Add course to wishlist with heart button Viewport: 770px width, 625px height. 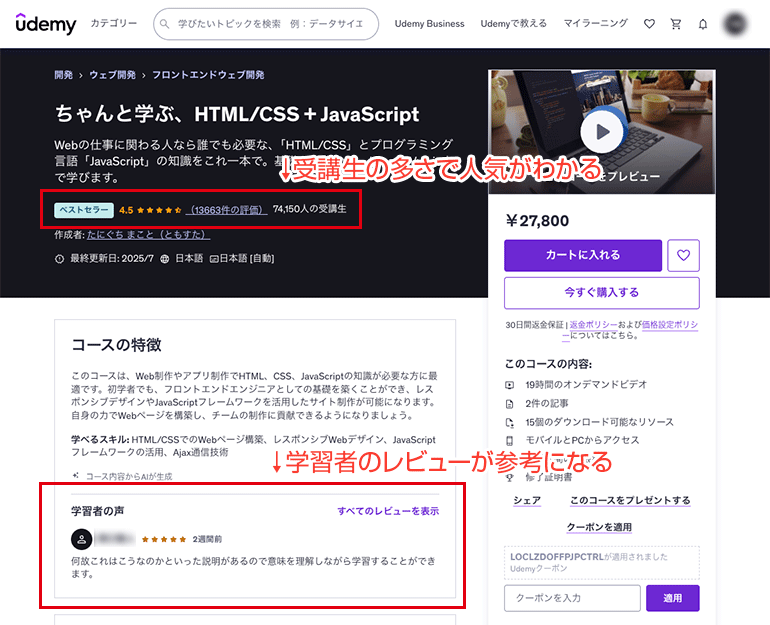pyautogui.click(x=683, y=255)
